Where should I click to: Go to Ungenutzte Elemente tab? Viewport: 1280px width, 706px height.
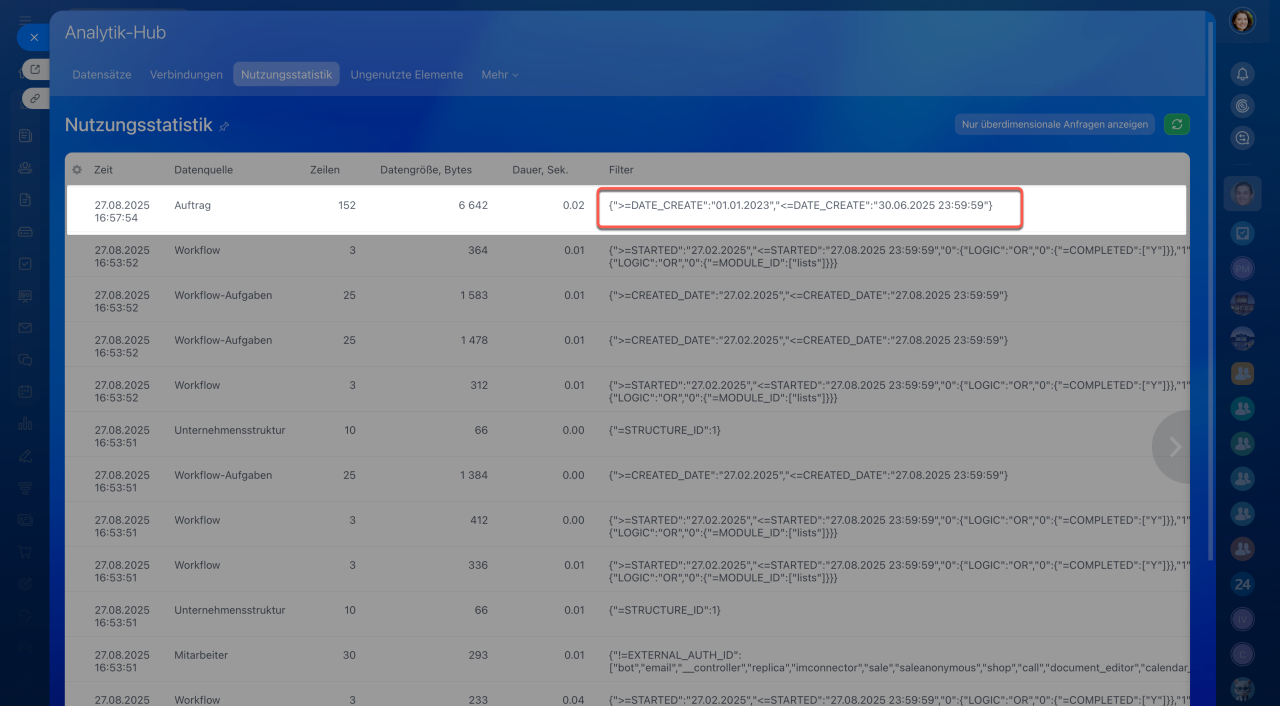tap(406, 75)
